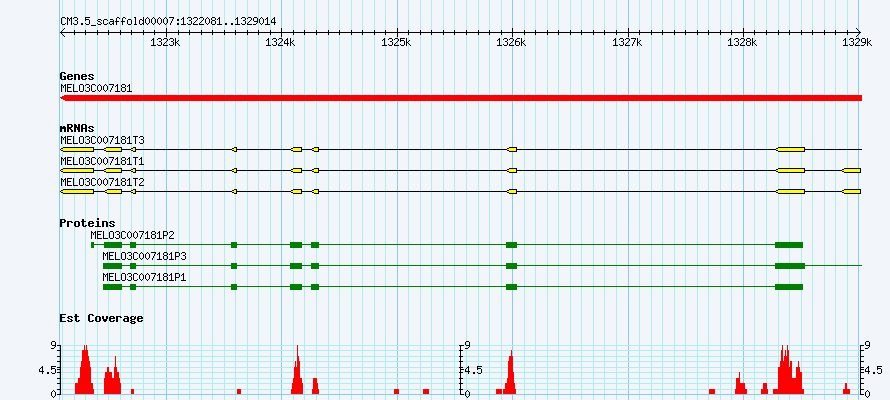Click T1 transcript's yellow exon at 1326k

point(512,170)
